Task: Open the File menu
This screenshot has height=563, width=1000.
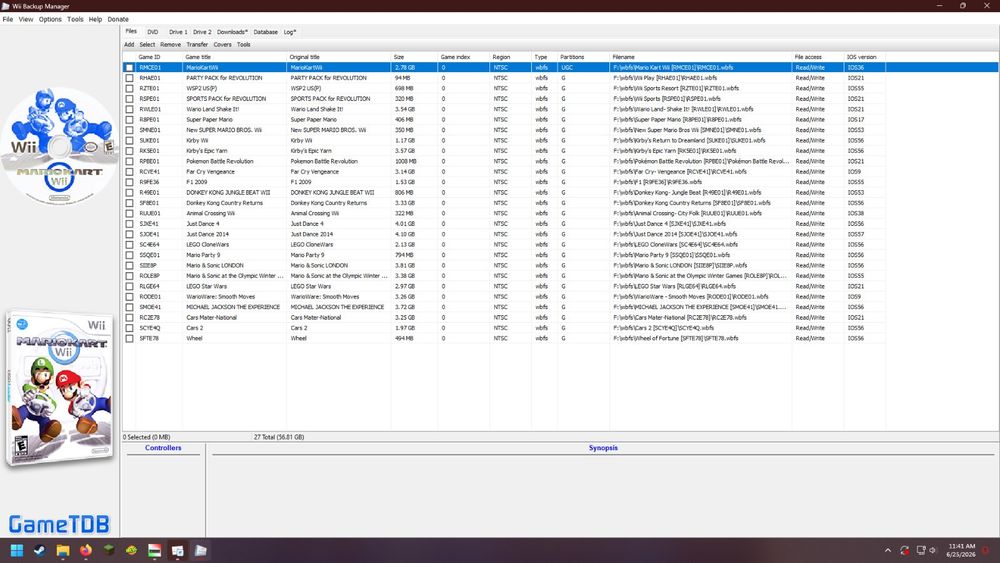Action: (8, 19)
